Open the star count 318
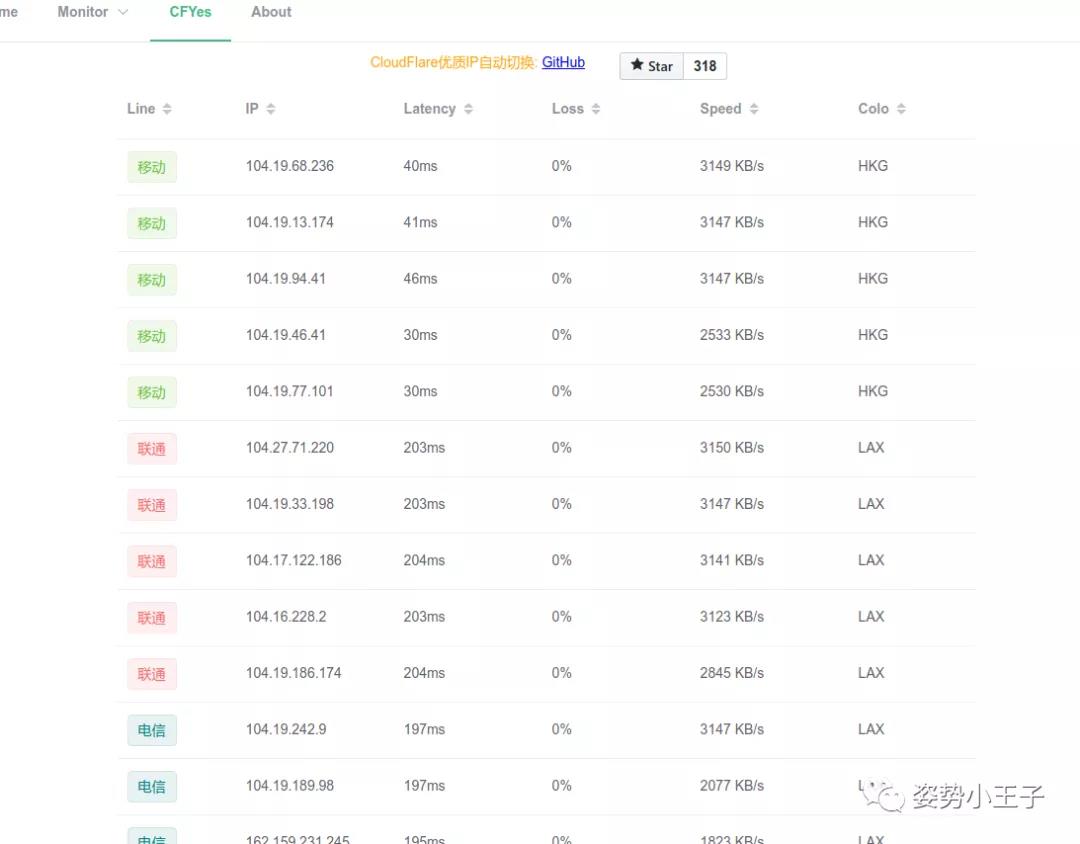Image resolution: width=1080 pixels, height=844 pixels. [x=705, y=66]
